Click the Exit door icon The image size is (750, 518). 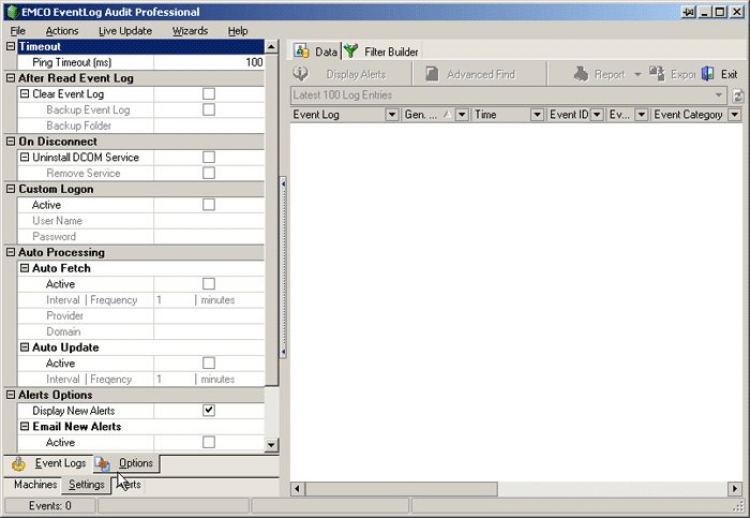(708, 74)
